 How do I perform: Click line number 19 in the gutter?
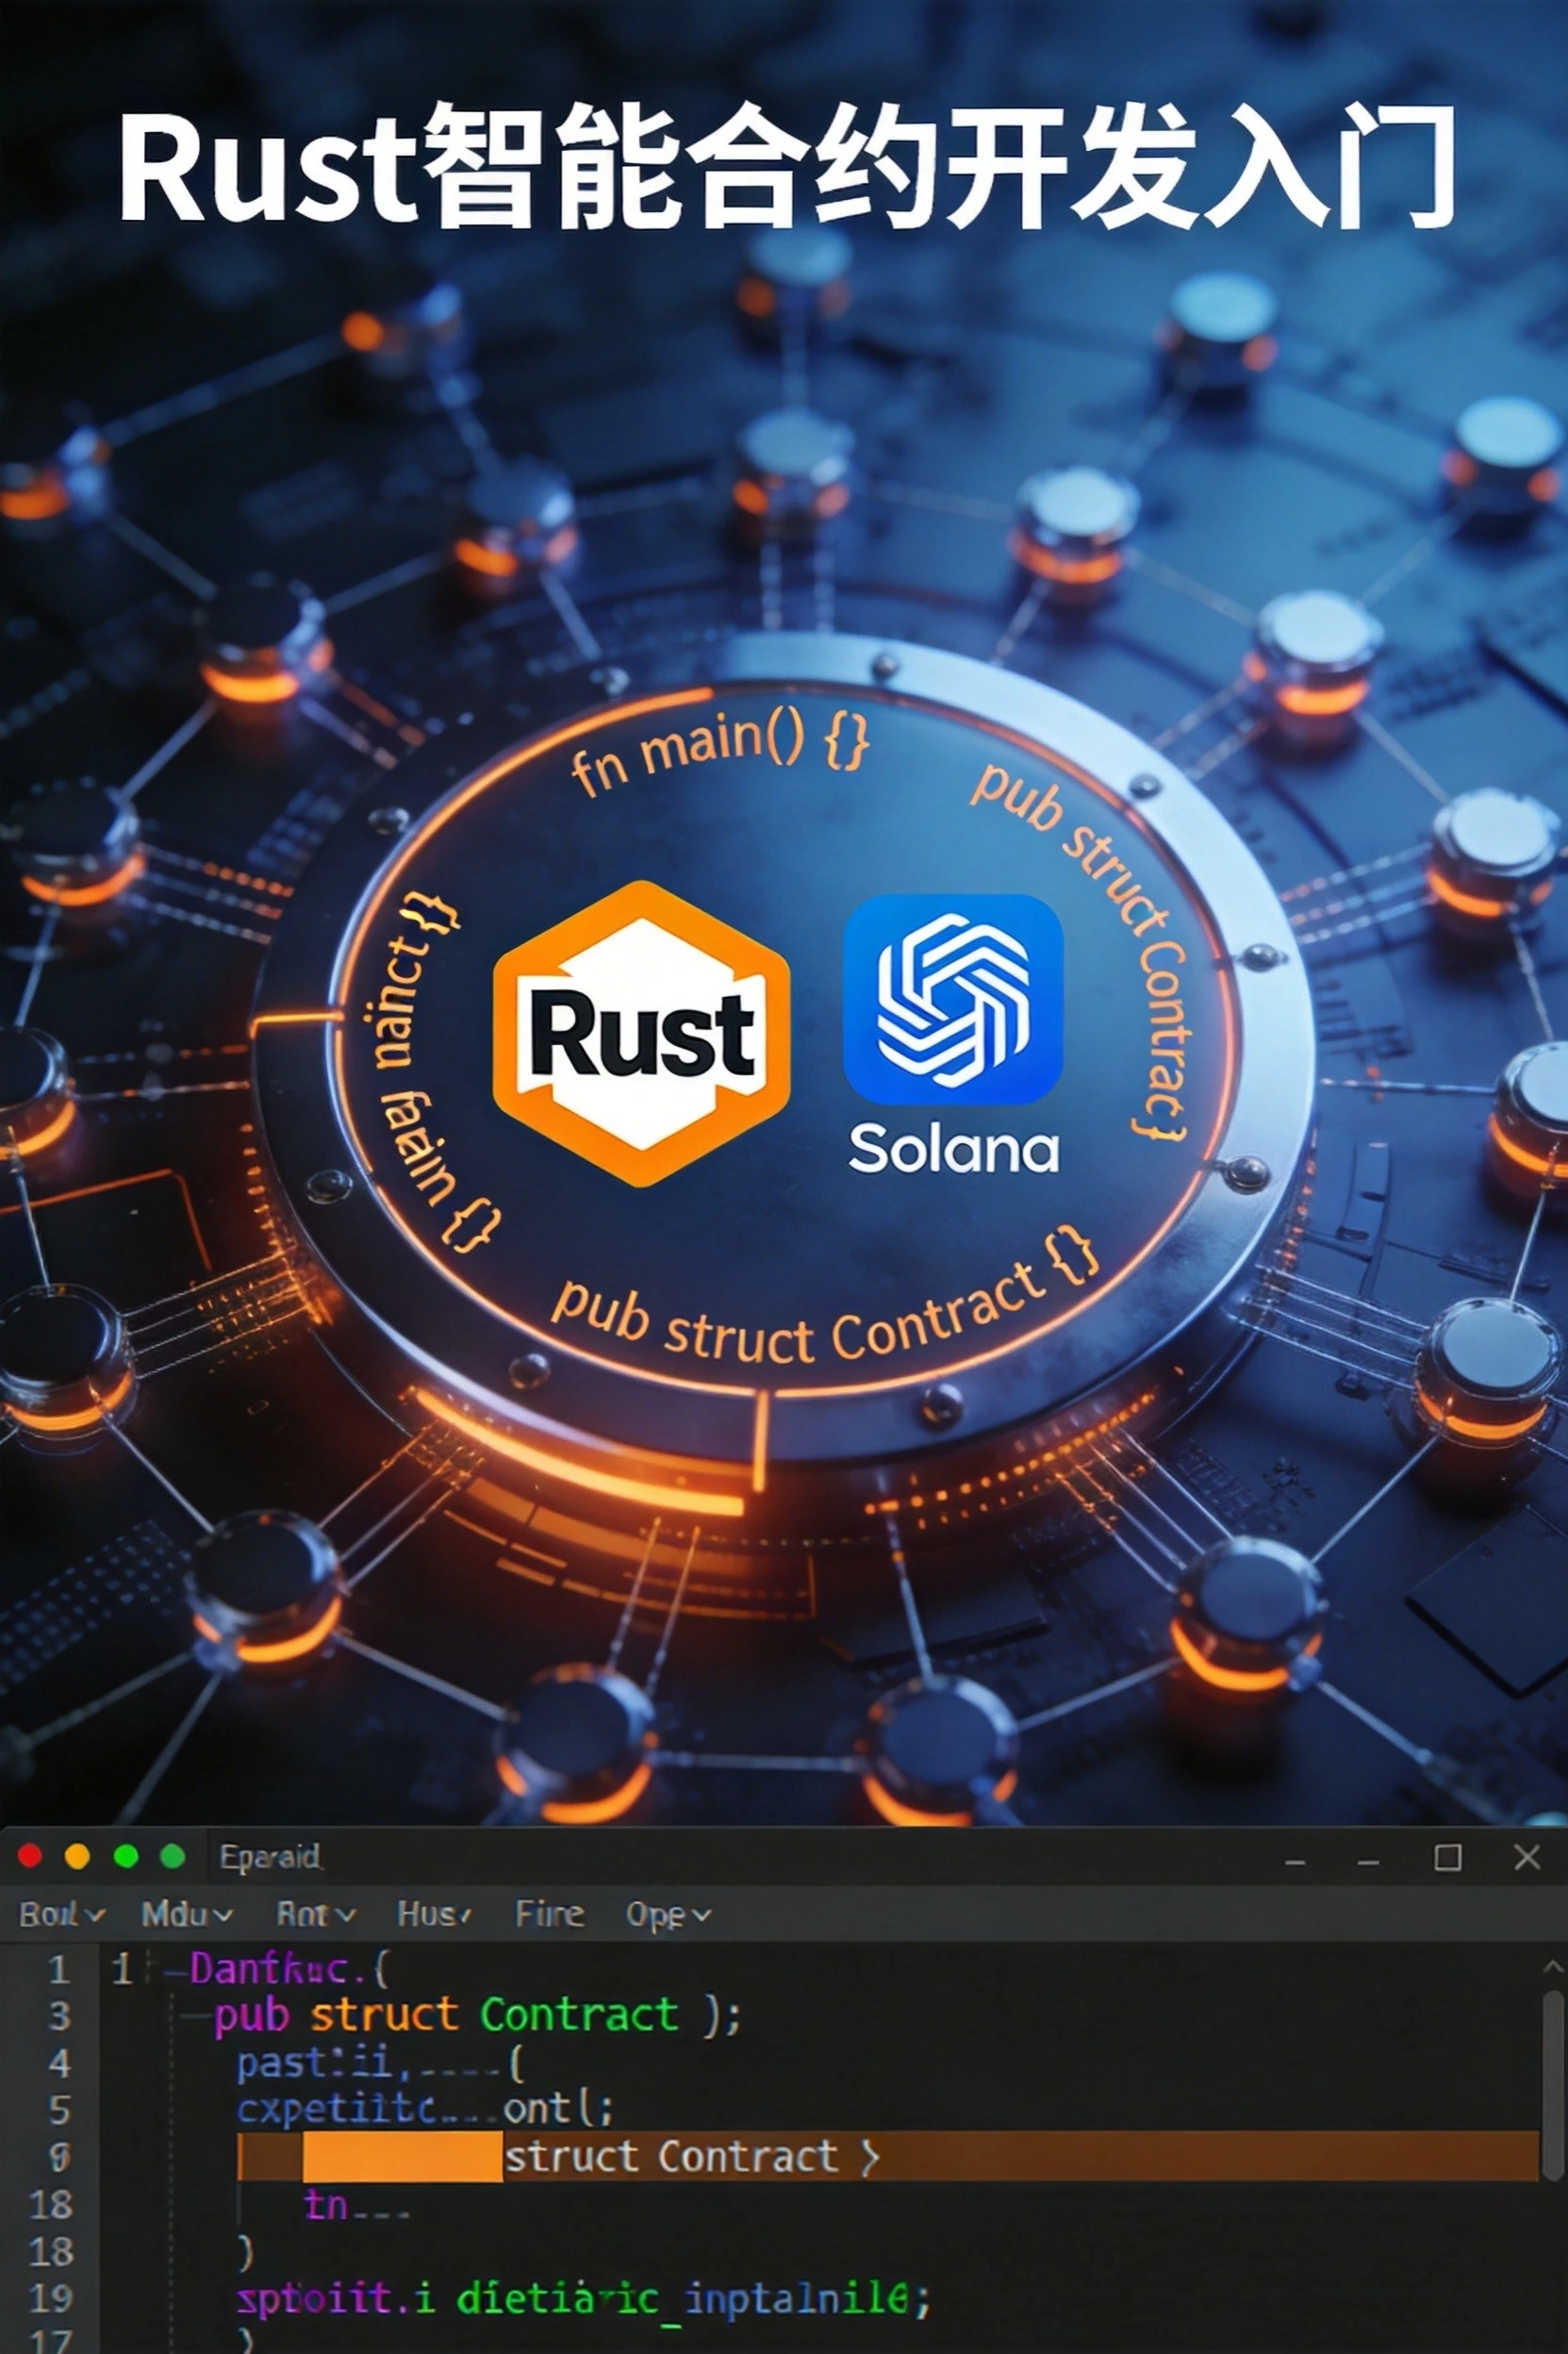[x=51, y=2299]
